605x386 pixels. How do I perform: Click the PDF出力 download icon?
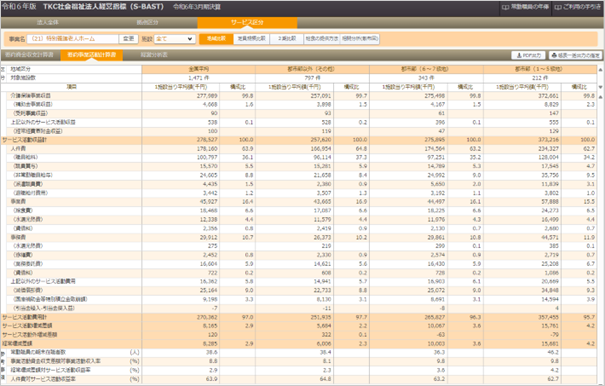(x=519, y=56)
